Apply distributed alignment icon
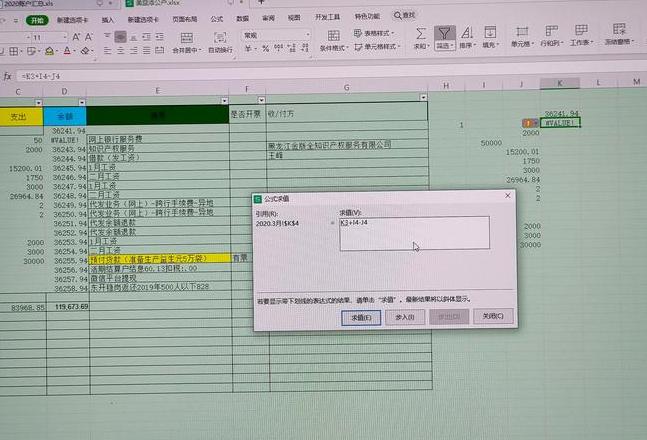The height and width of the screenshot is (440, 647). (160, 50)
